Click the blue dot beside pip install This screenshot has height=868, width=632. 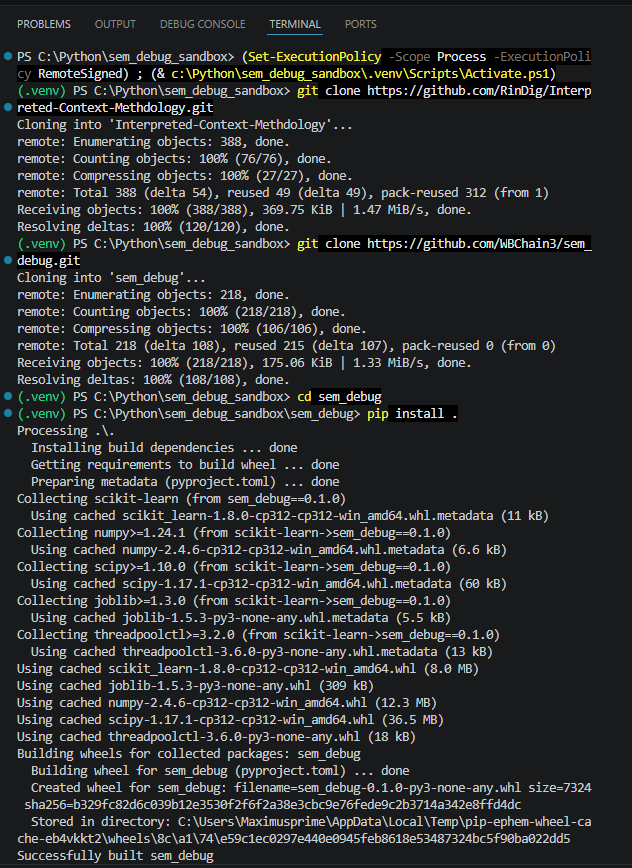(x=8, y=413)
